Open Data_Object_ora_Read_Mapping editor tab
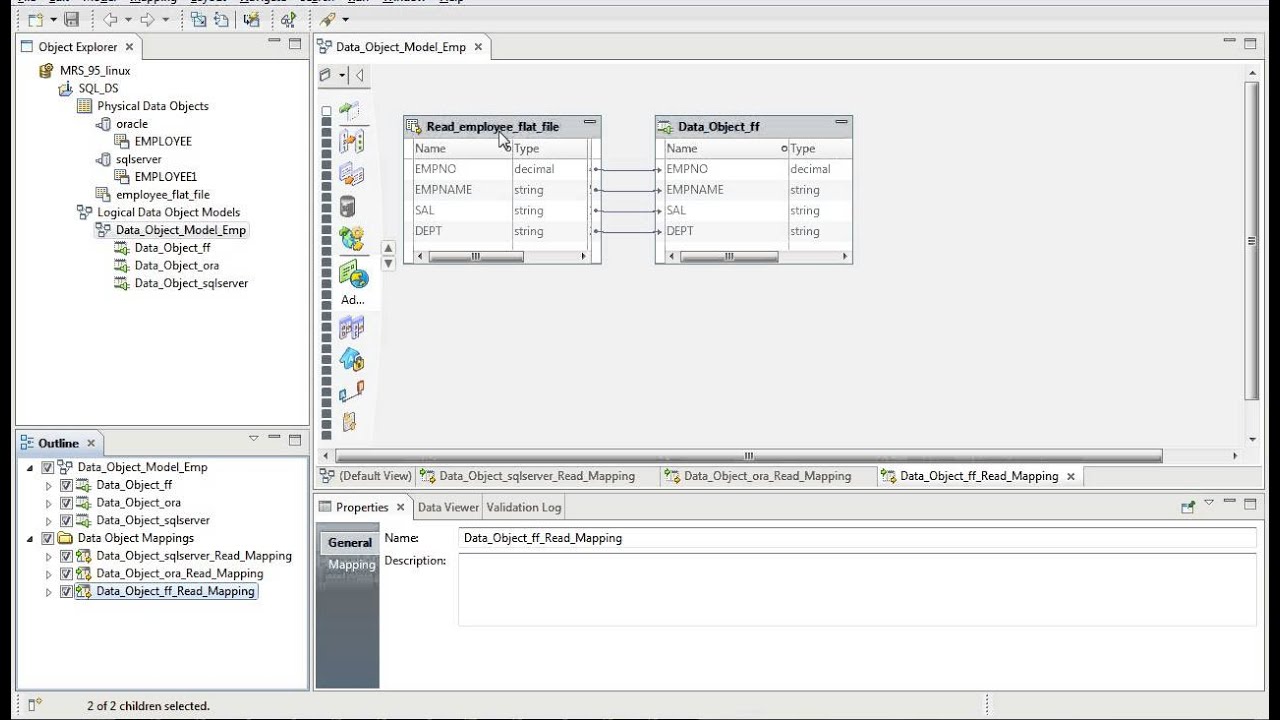 pos(768,476)
